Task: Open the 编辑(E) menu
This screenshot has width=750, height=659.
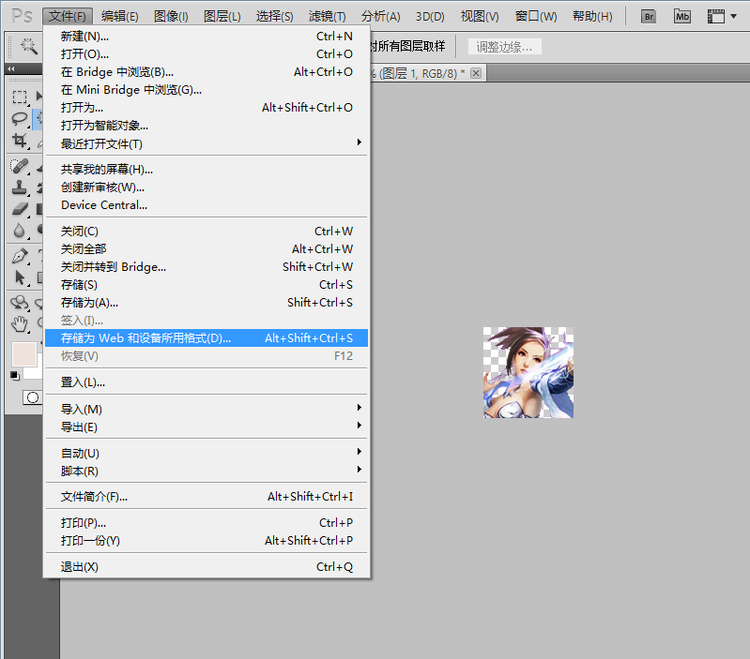Action: tap(120, 17)
